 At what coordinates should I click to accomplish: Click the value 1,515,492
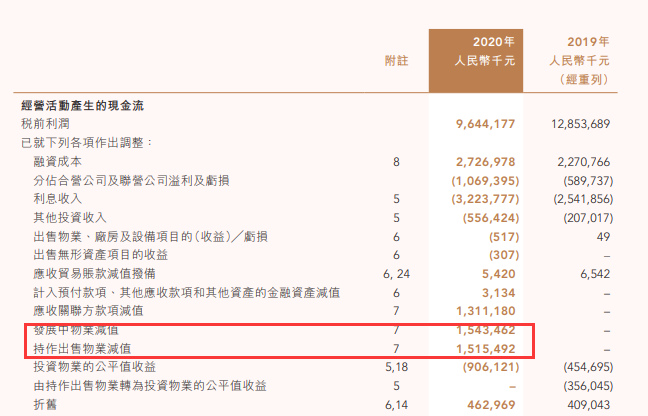[486, 349]
